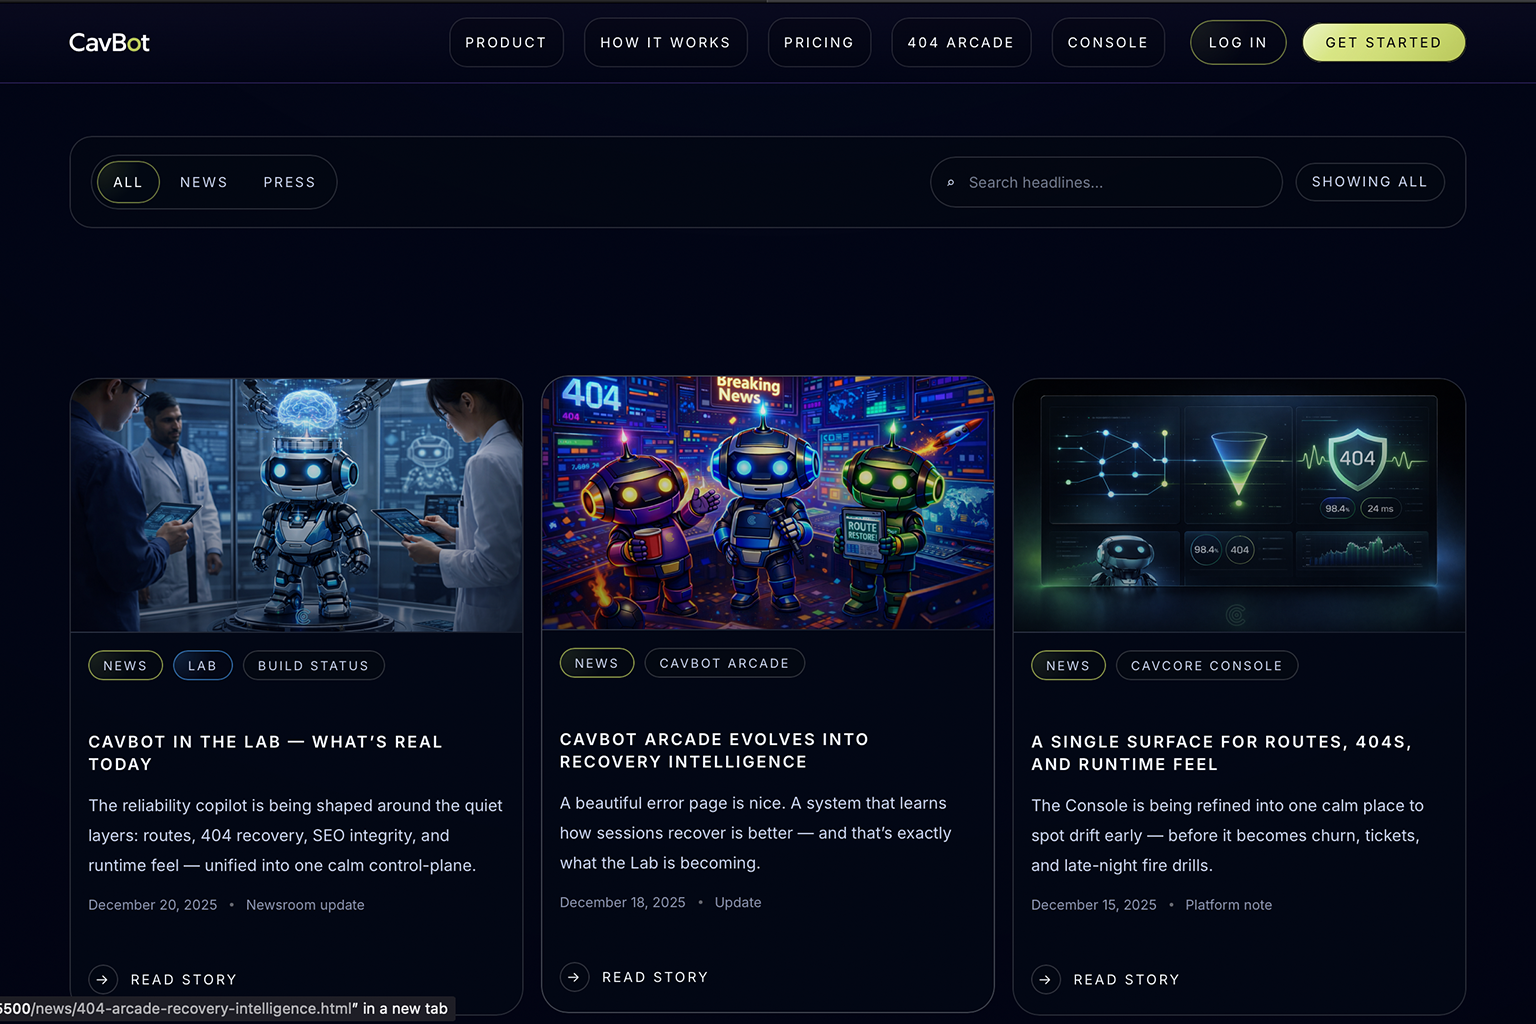Go to How It Works page
This screenshot has width=1536, height=1024.
click(x=665, y=42)
